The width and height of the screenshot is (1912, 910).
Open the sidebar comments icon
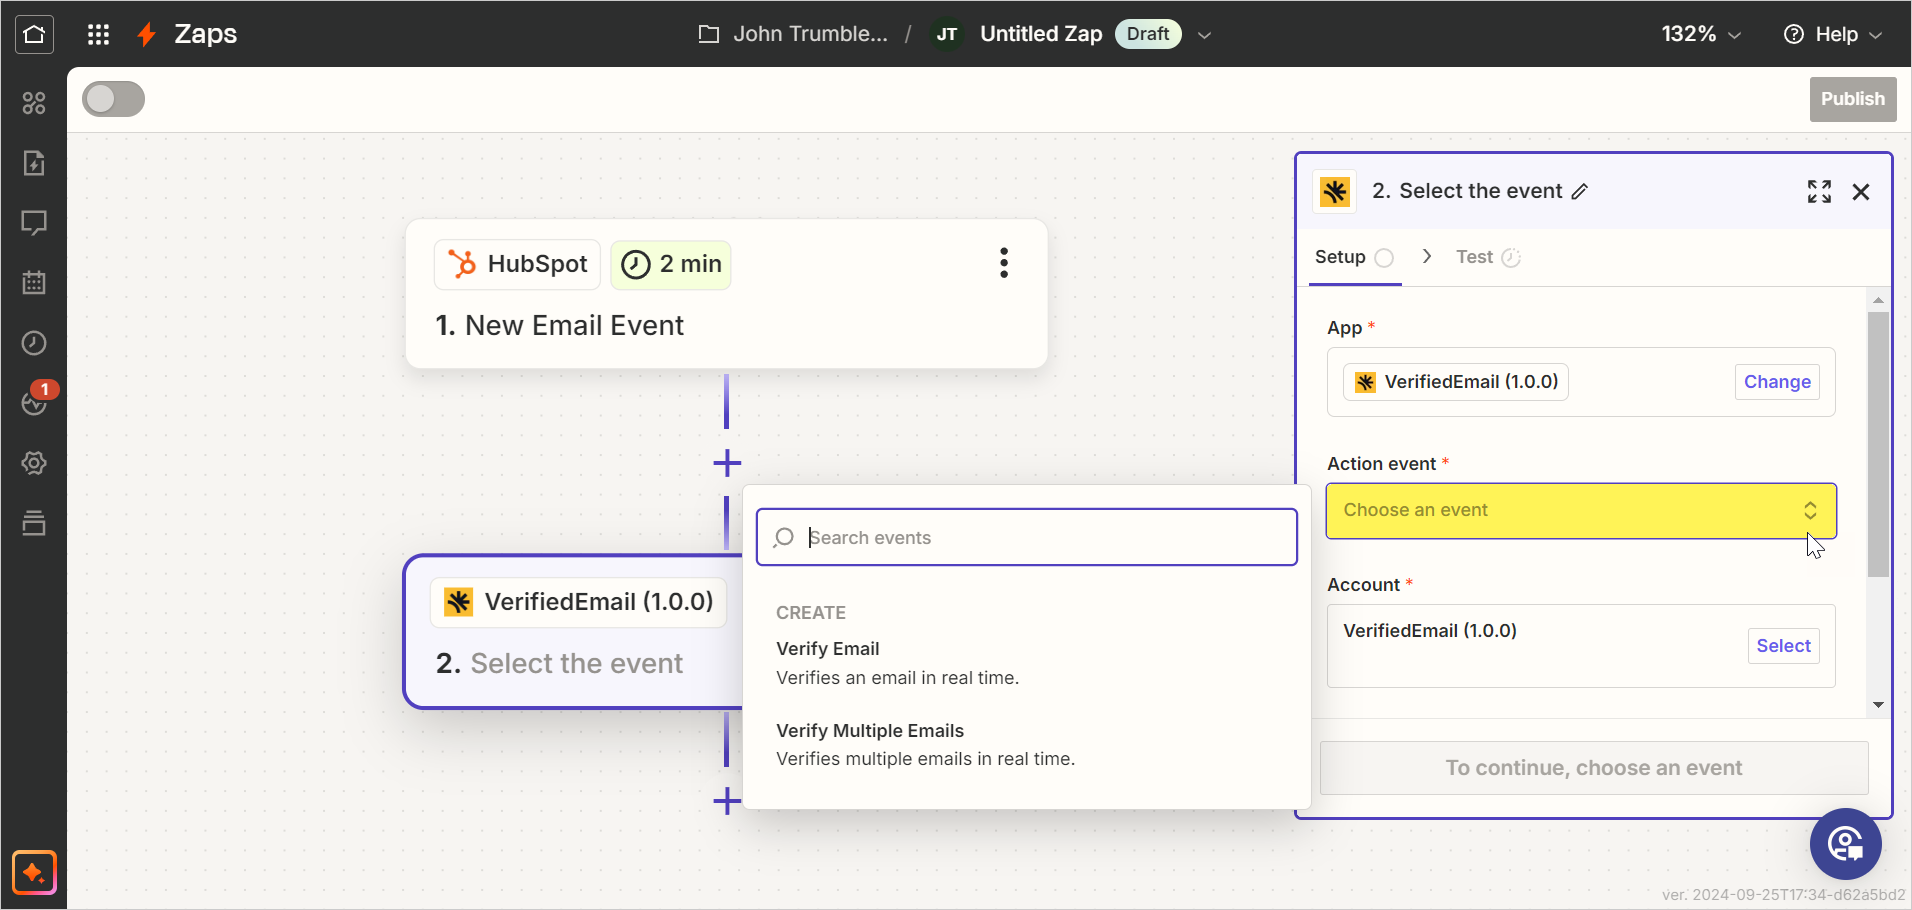[34, 223]
